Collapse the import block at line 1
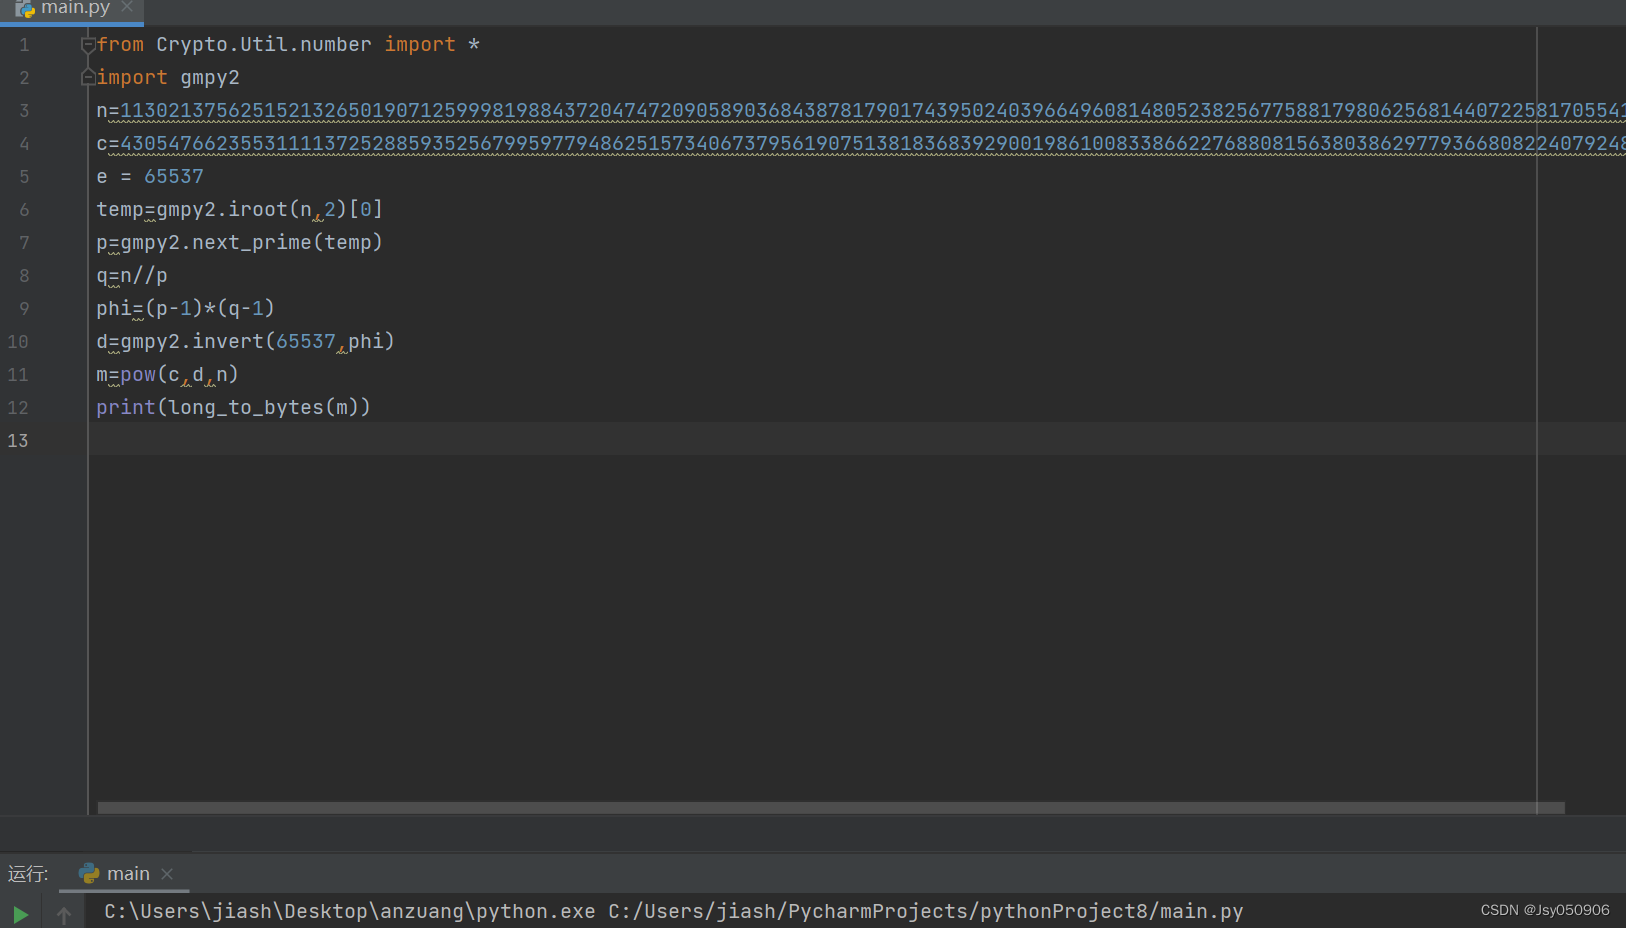Viewport: 1626px width, 928px height. (x=88, y=44)
